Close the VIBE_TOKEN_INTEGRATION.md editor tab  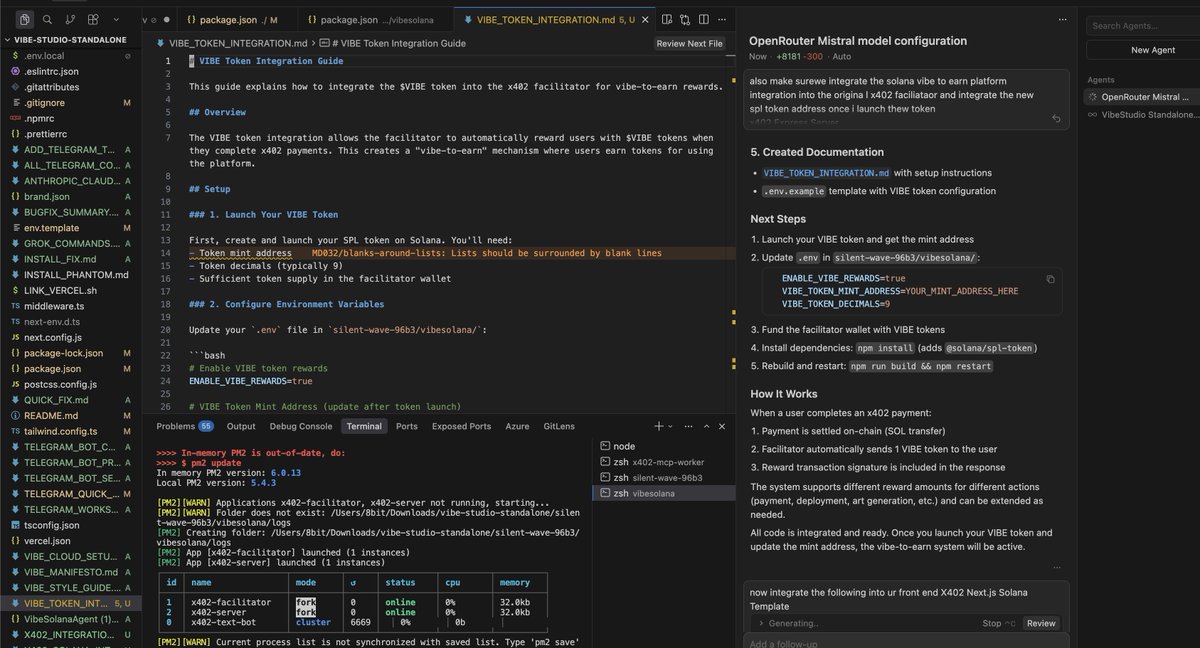643,19
